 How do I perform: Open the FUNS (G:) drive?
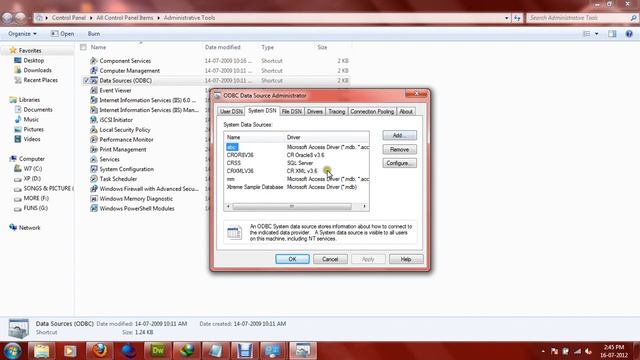pos(36,208)
